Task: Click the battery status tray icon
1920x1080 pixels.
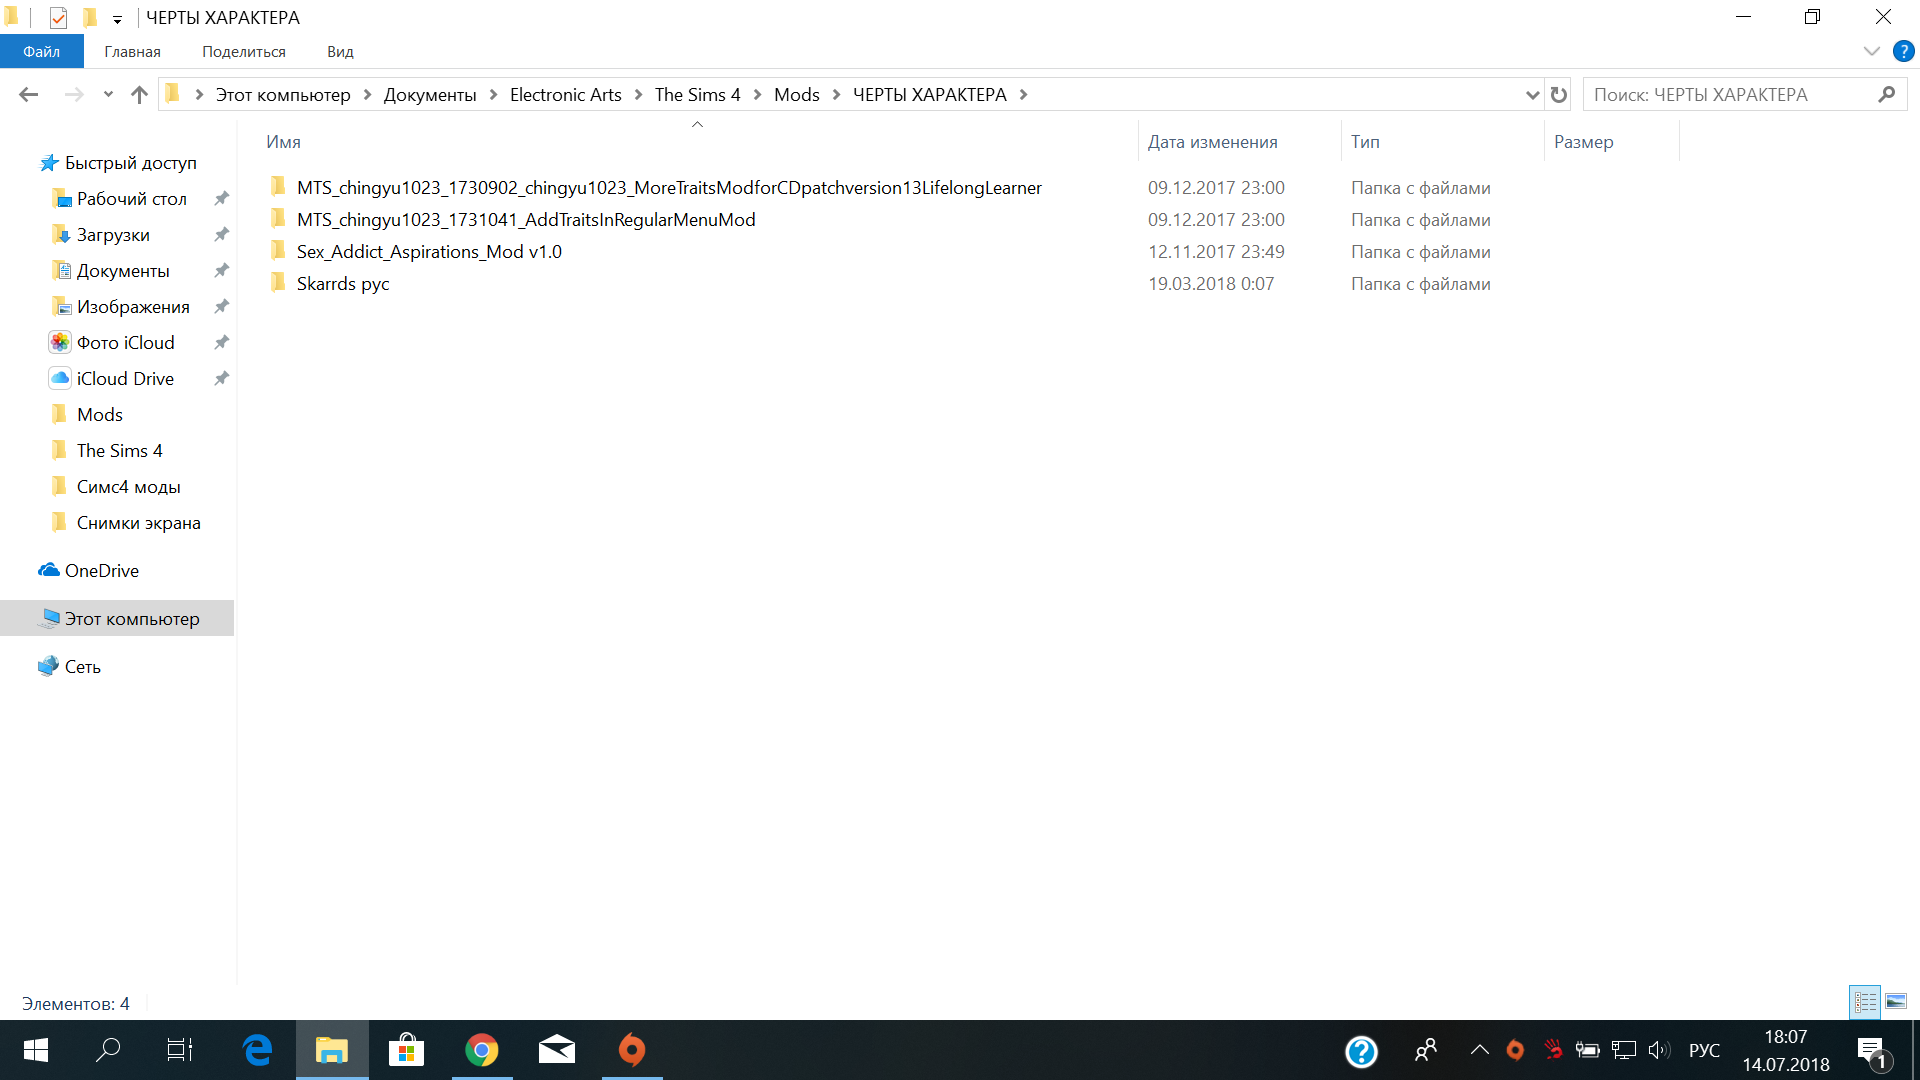Action: pyautogui.click(x=1587, y=1050)
